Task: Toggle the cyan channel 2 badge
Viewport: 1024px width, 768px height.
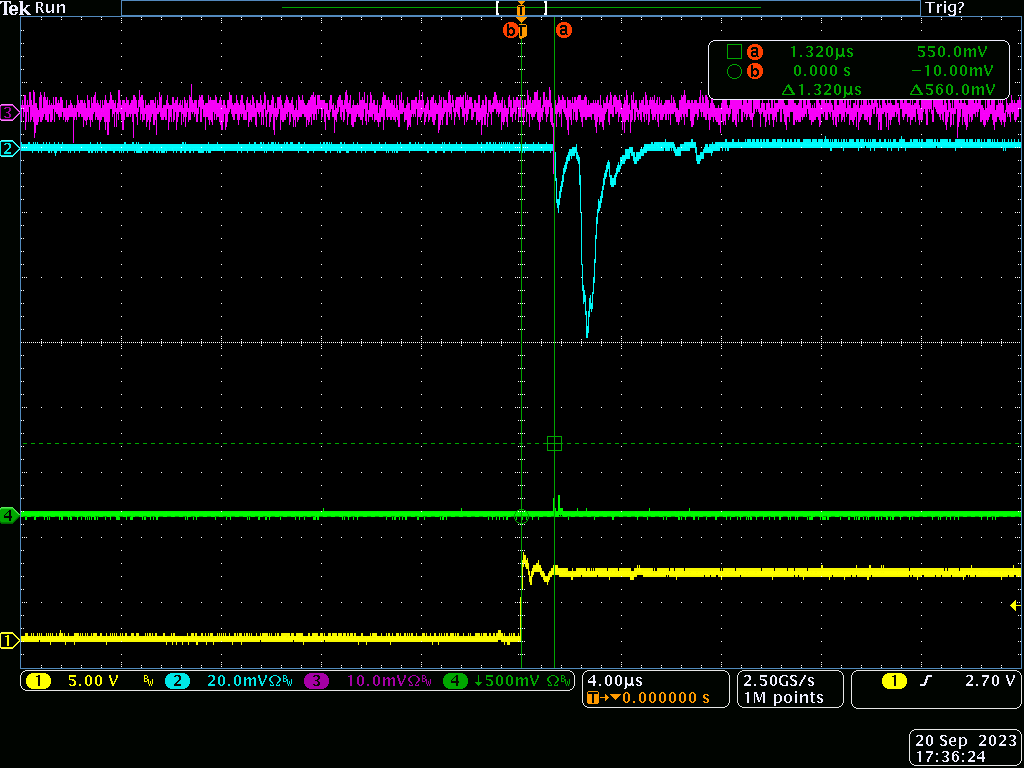Action: pos(176,682)
